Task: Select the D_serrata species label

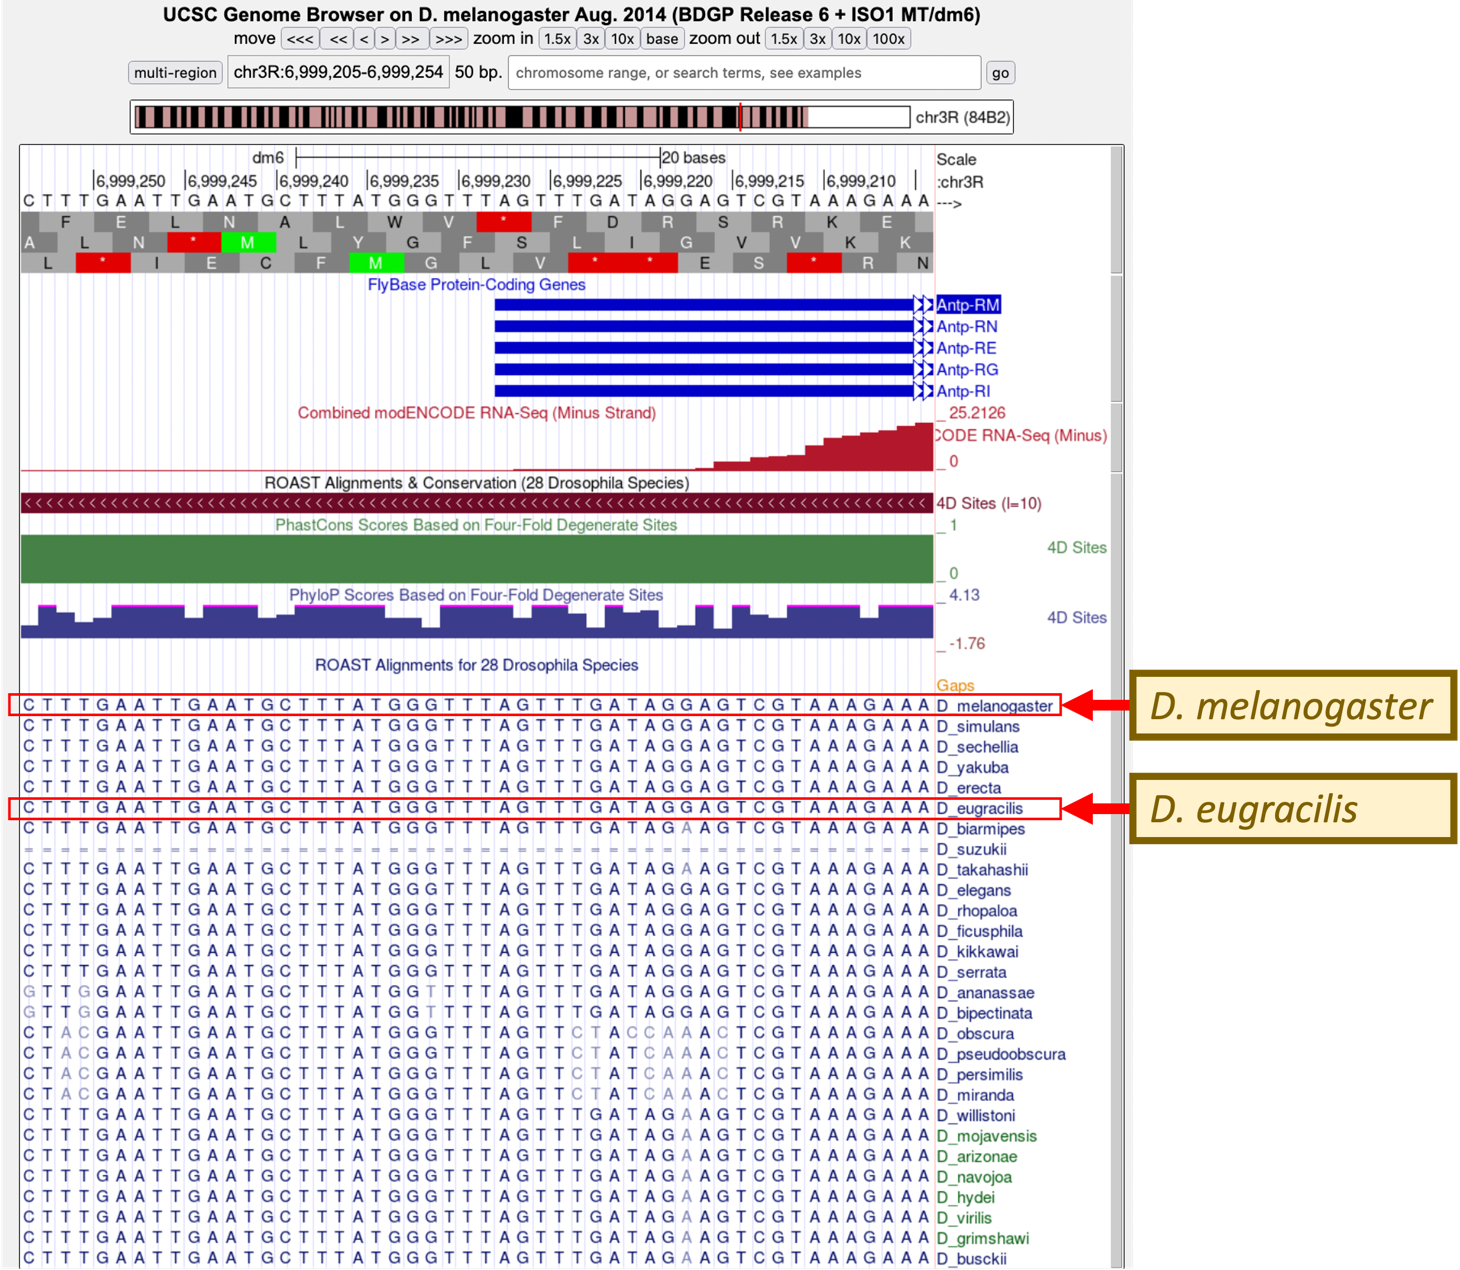Action: coord(971,973)
